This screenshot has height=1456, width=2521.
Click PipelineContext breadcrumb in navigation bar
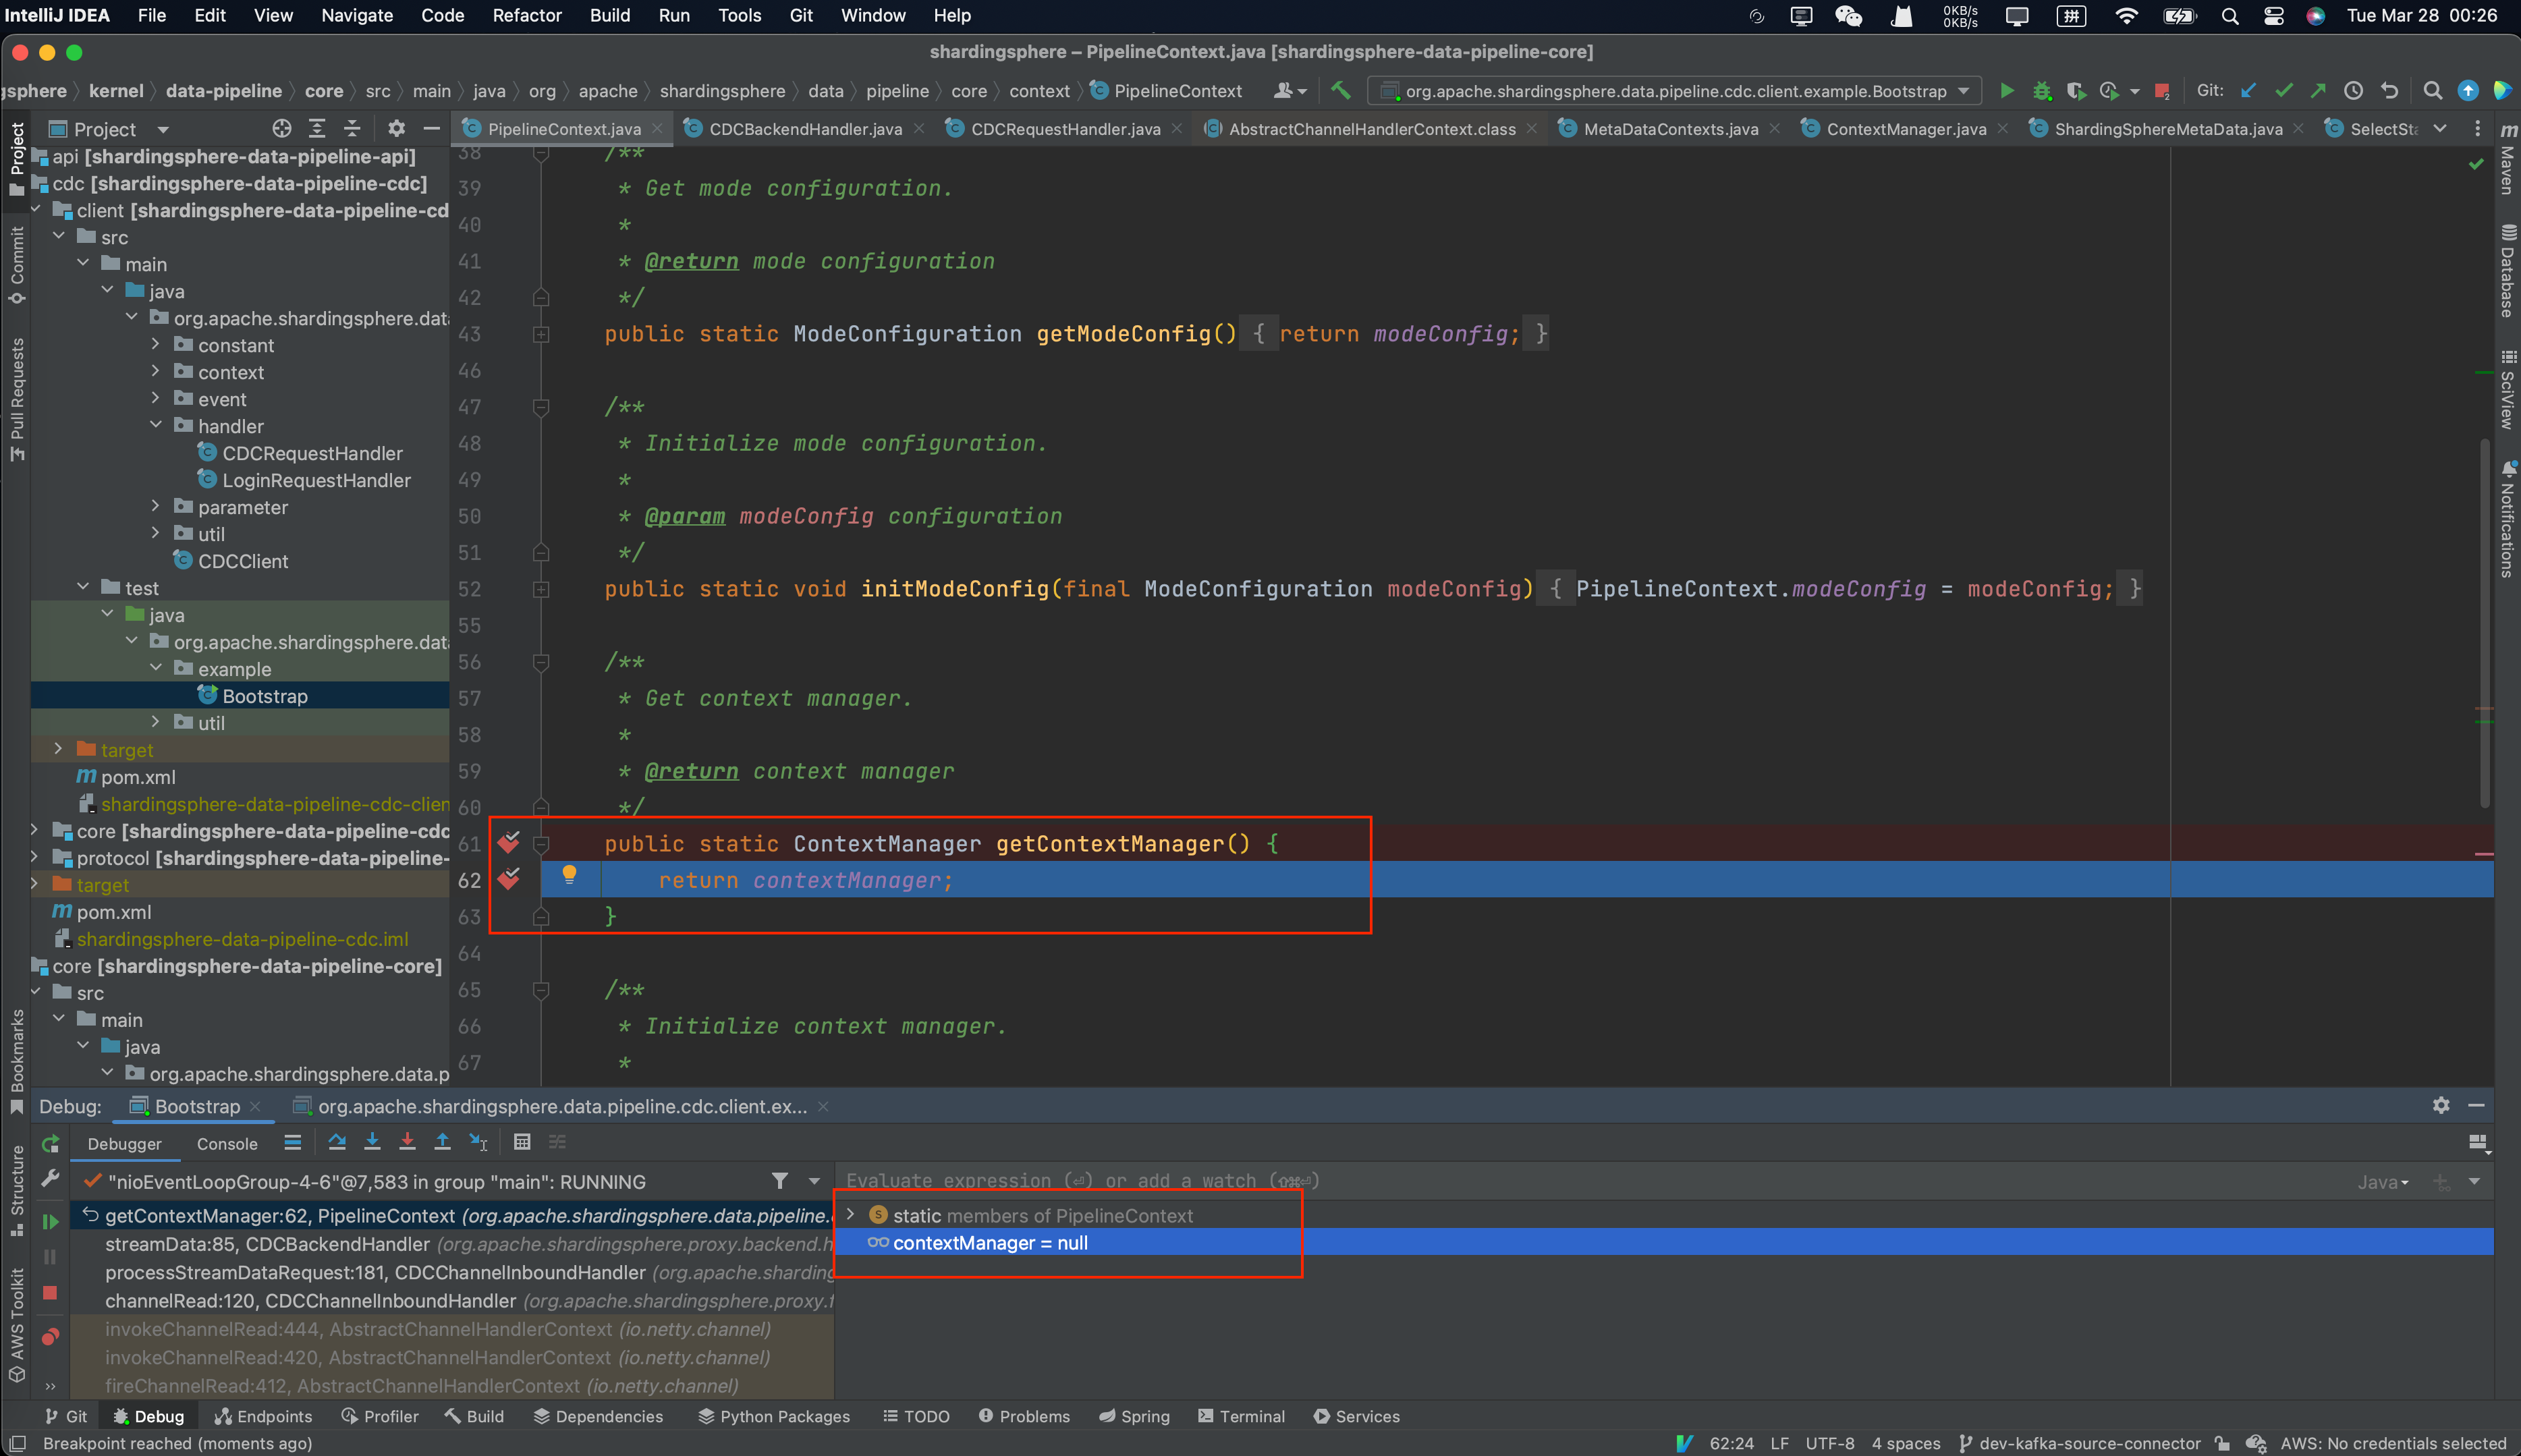(x=1166, y=91)
